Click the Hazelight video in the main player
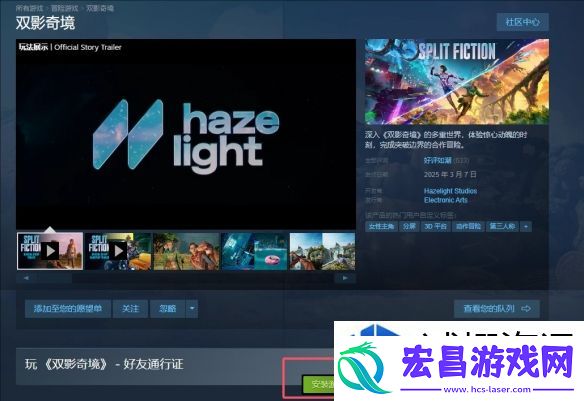The width and height of the screenshot is (584, 401). point(186,134)
